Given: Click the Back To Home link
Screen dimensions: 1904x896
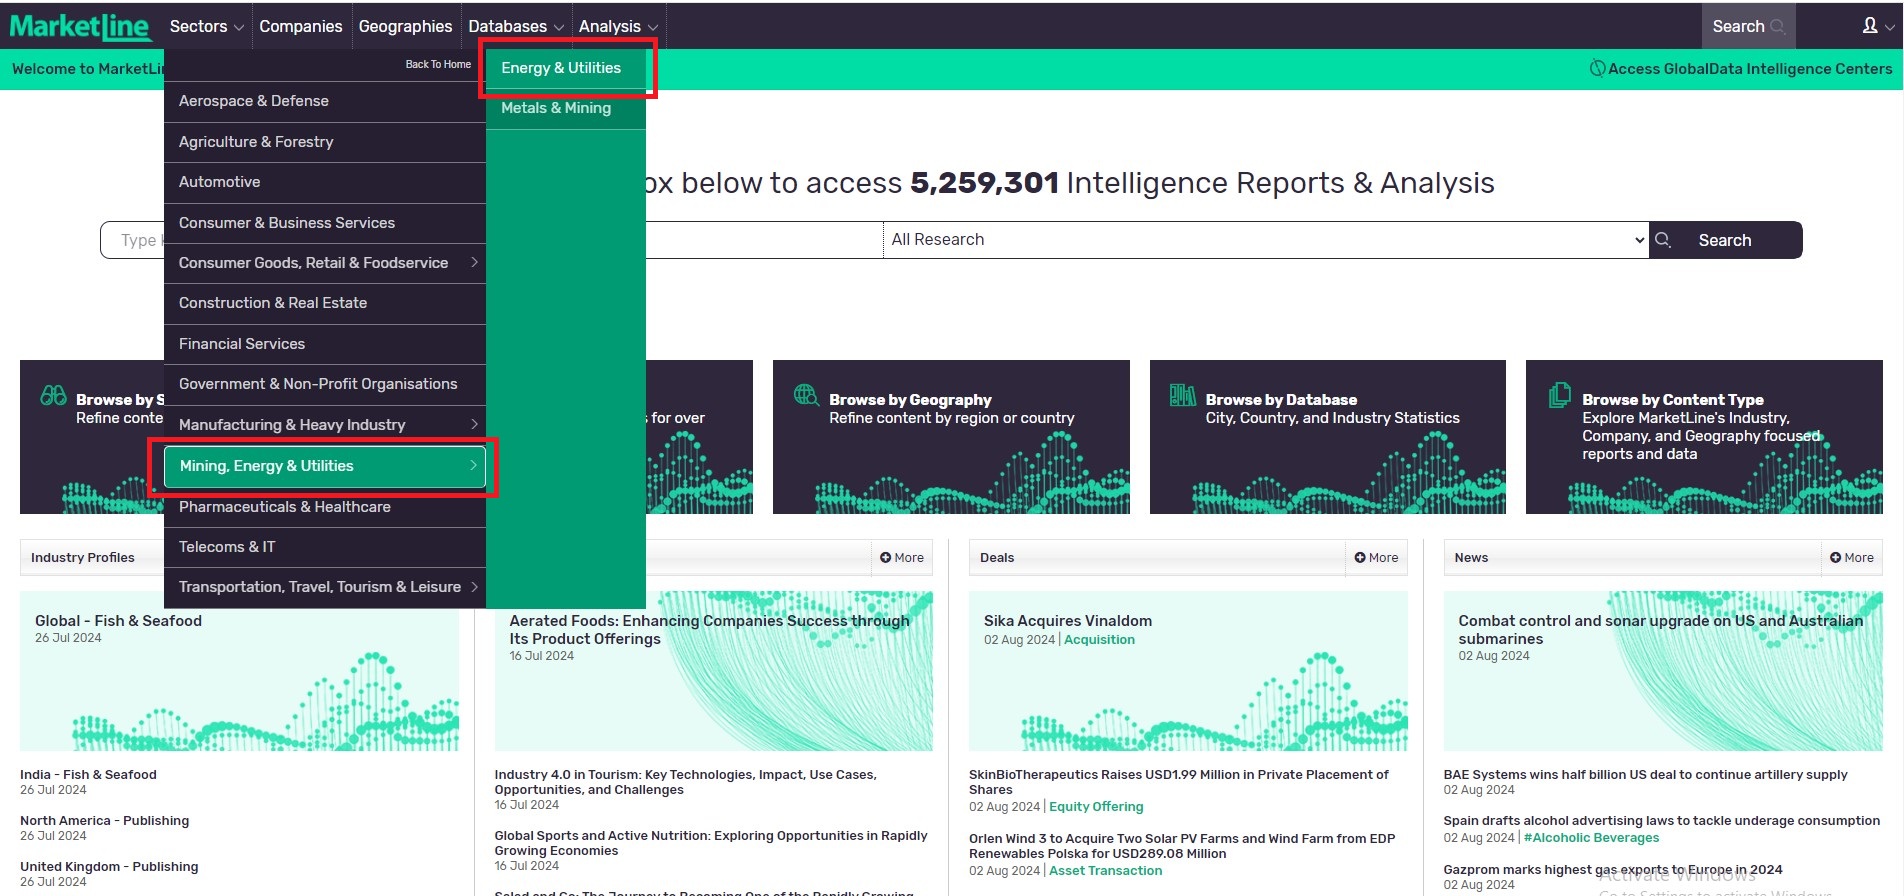Looking at the screenshot, I should point(438,64).
